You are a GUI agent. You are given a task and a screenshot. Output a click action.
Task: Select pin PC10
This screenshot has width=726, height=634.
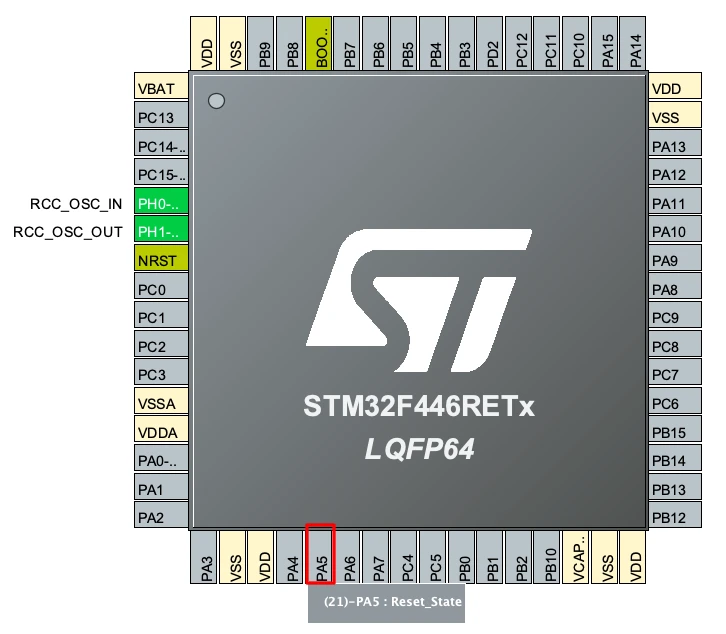coord(576,43)
